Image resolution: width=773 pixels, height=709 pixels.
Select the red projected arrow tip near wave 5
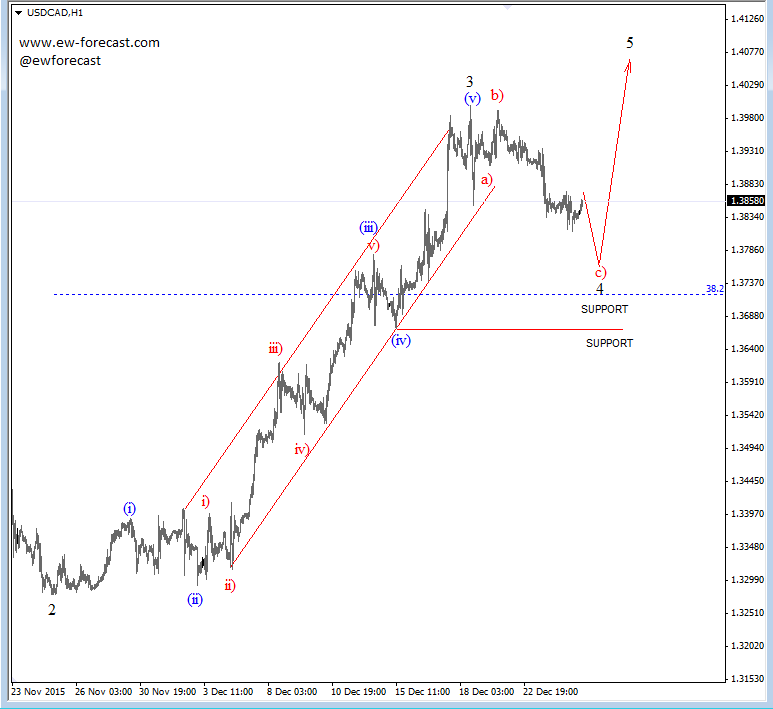coord(629,62)
